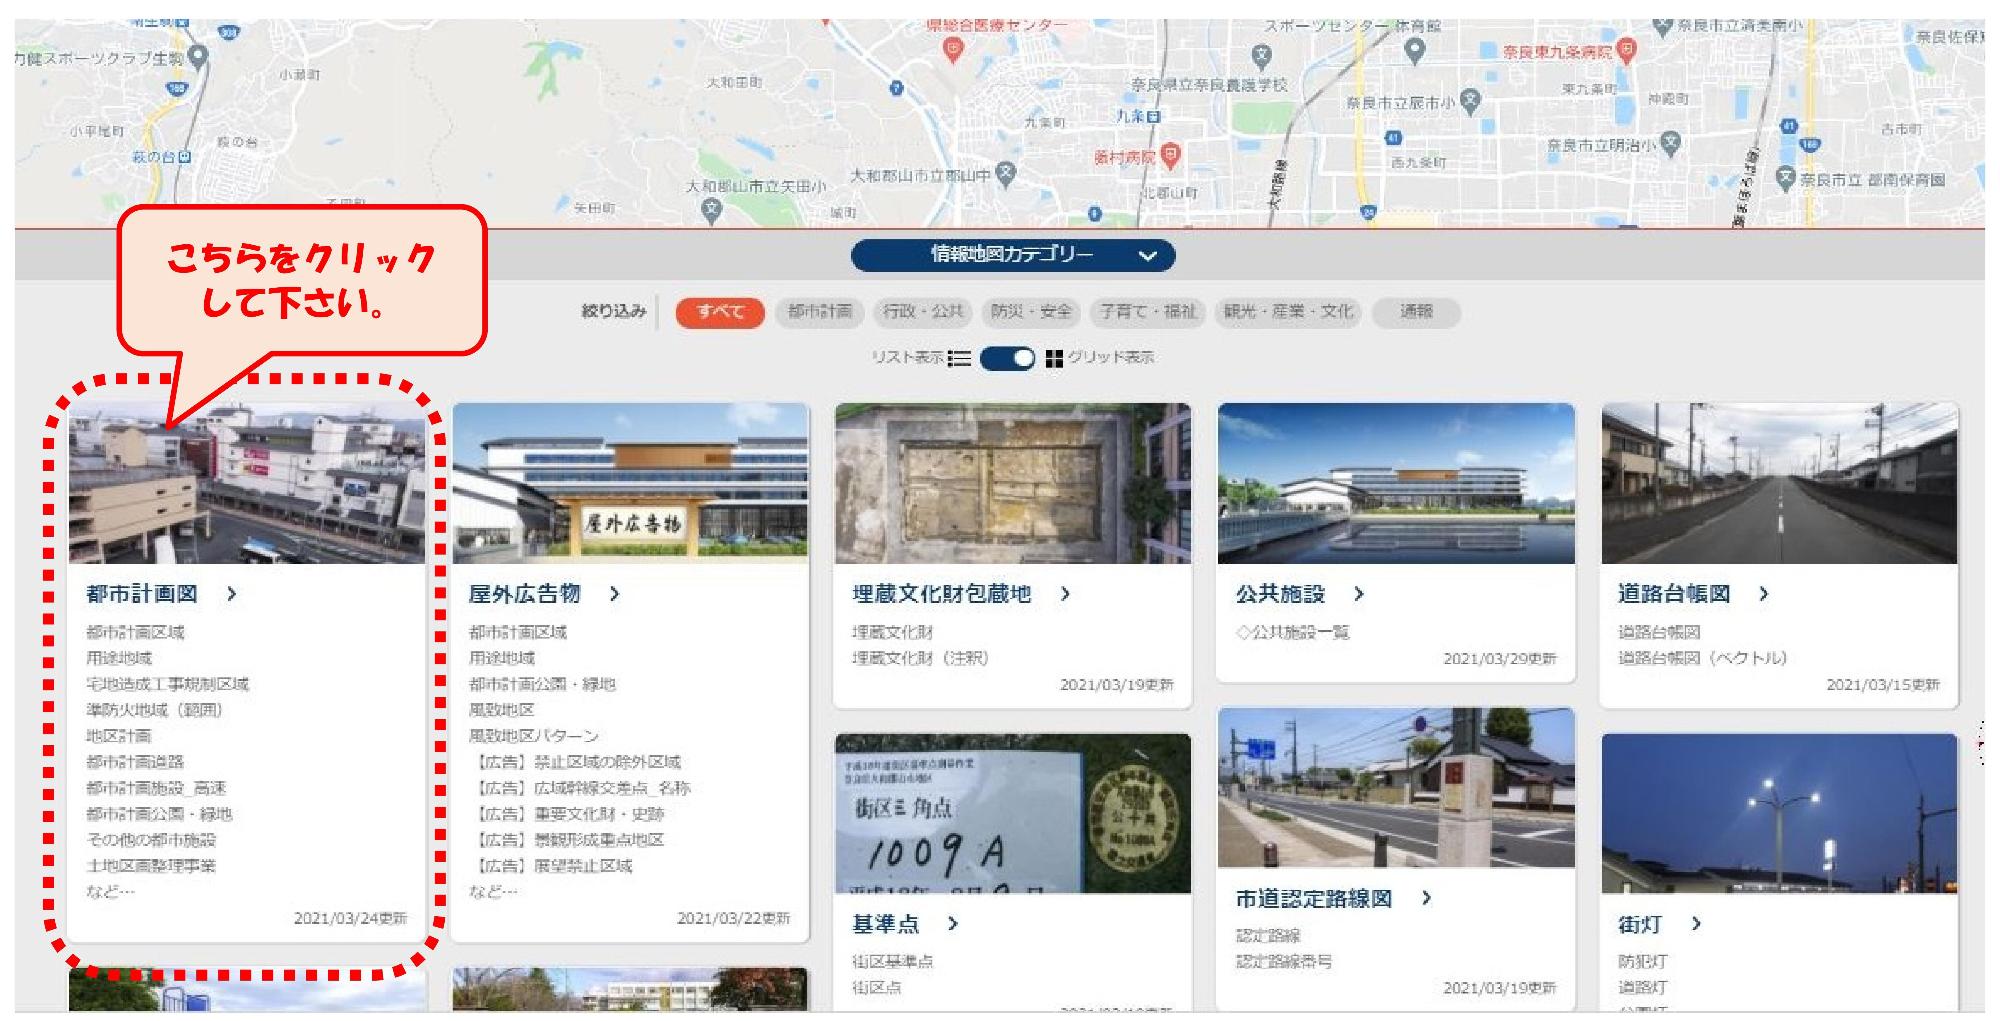Click chevron next to 基準点
The height and width of the screenshot is (1021, 2000).
[952, 924]
